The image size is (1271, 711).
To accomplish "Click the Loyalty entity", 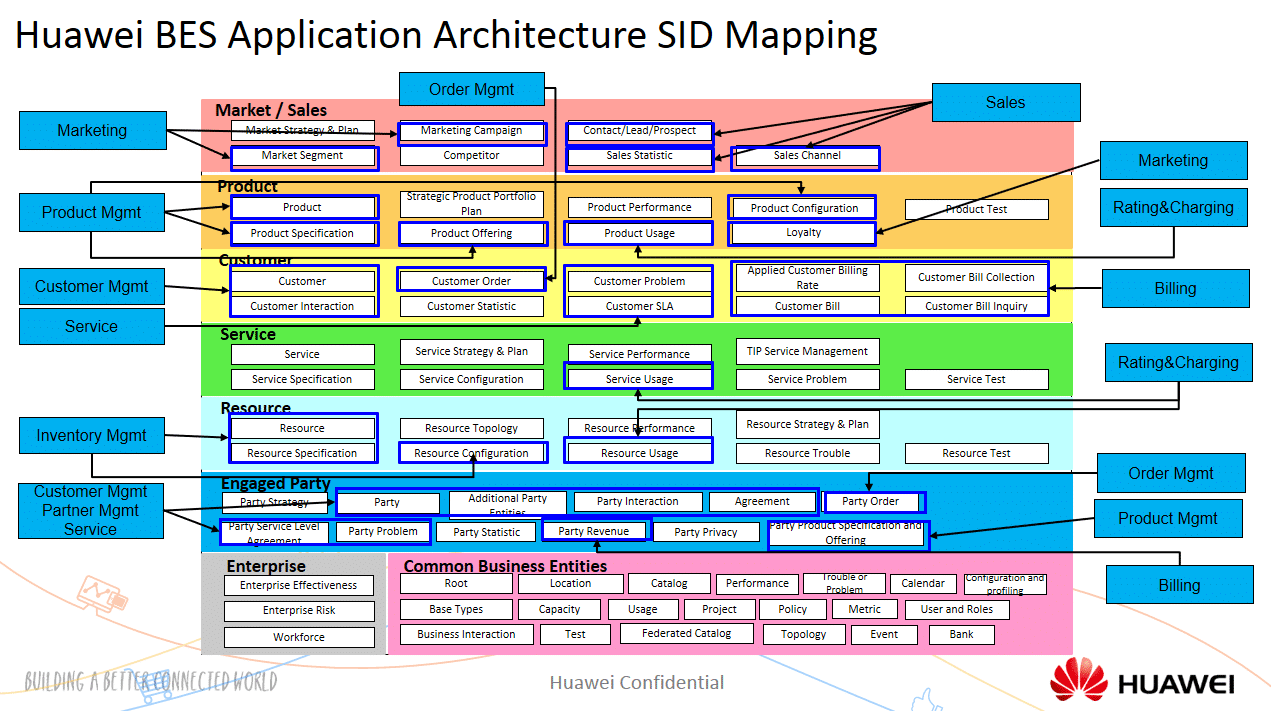I will pos(804,233).
